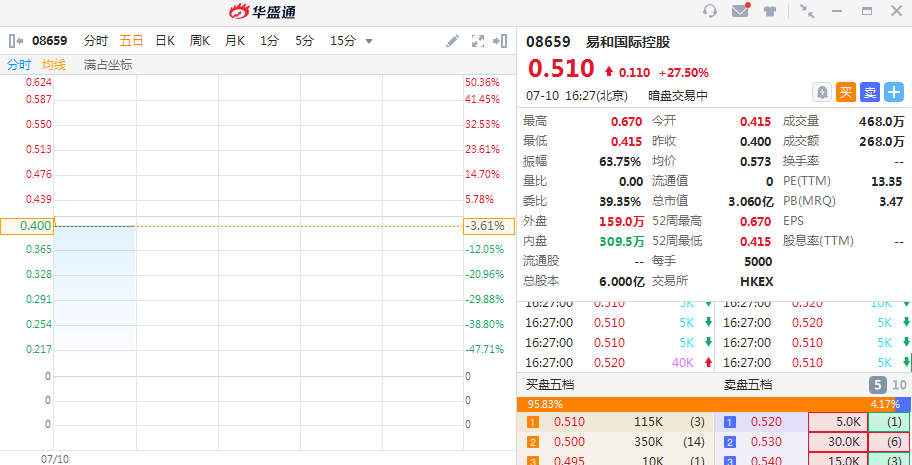Select the pencil drawing tool icon

coord(452,41)
